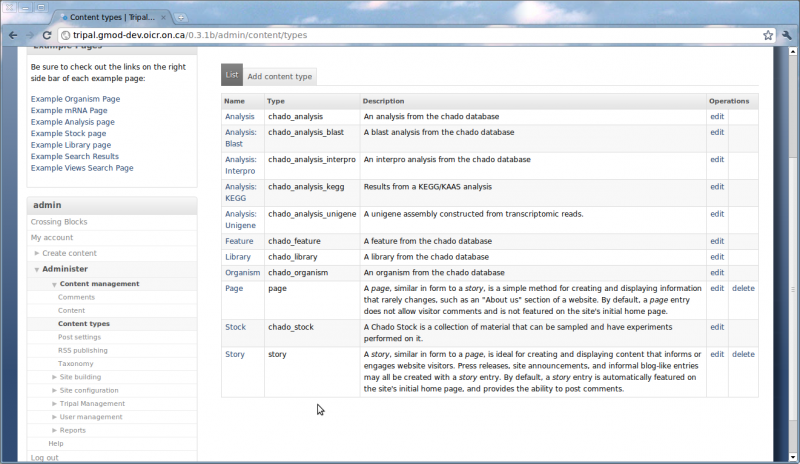Open Content menu item in sidebar

(71, 310)
